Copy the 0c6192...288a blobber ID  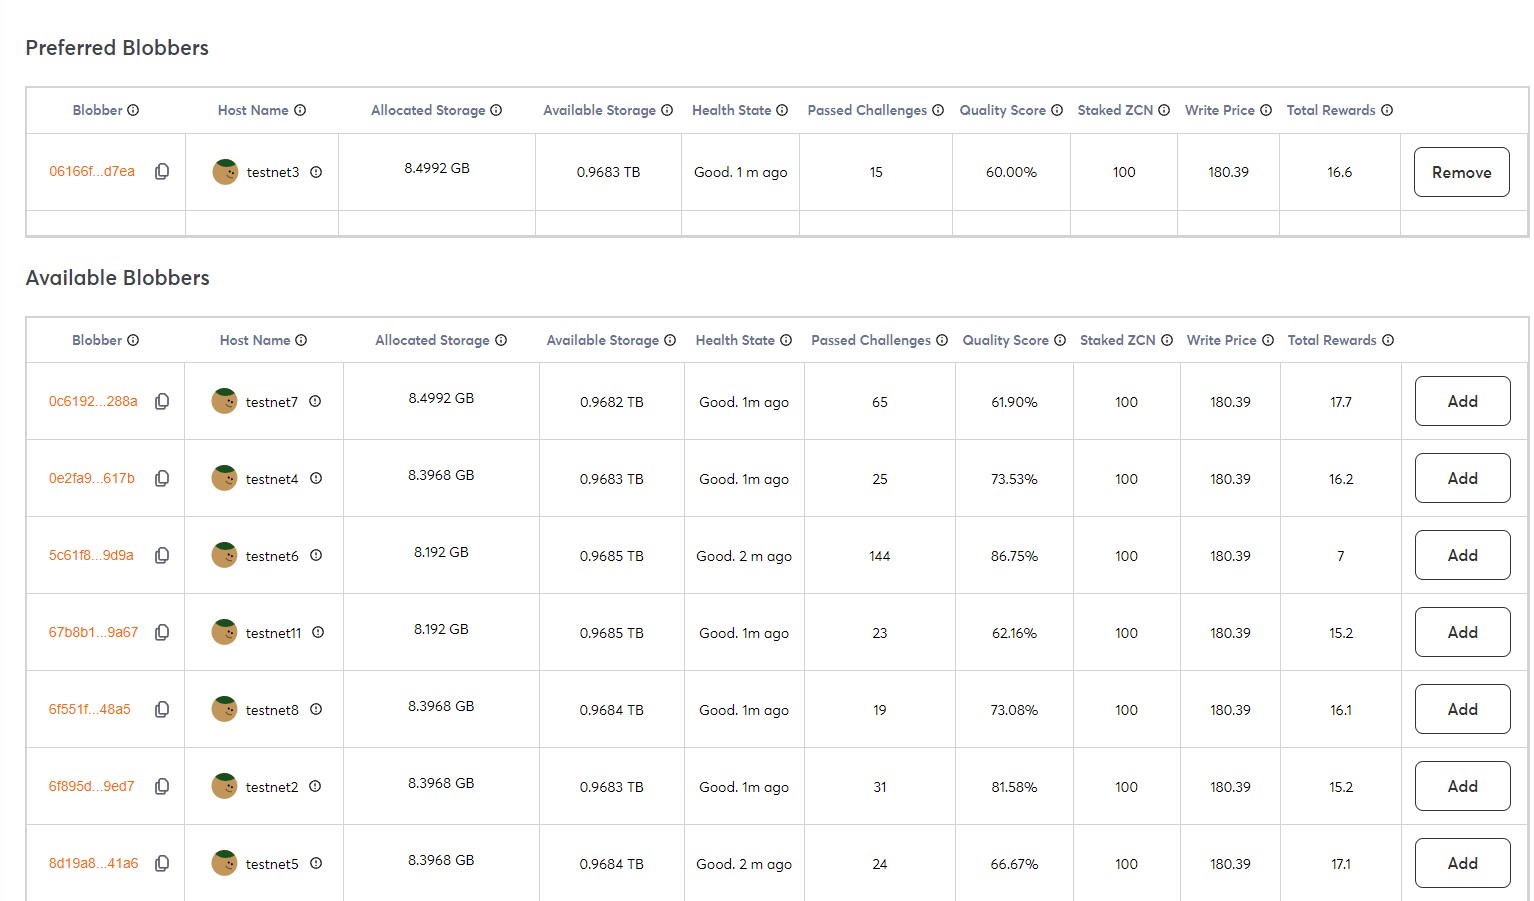[162, 402]
